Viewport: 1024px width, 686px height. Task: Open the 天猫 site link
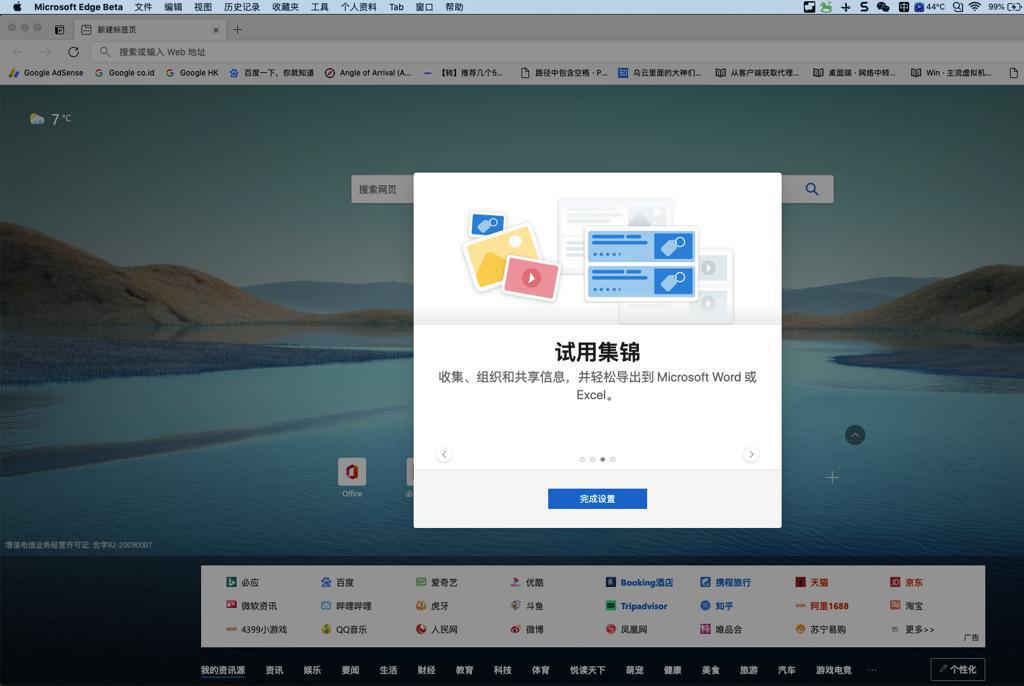(812, 582)
